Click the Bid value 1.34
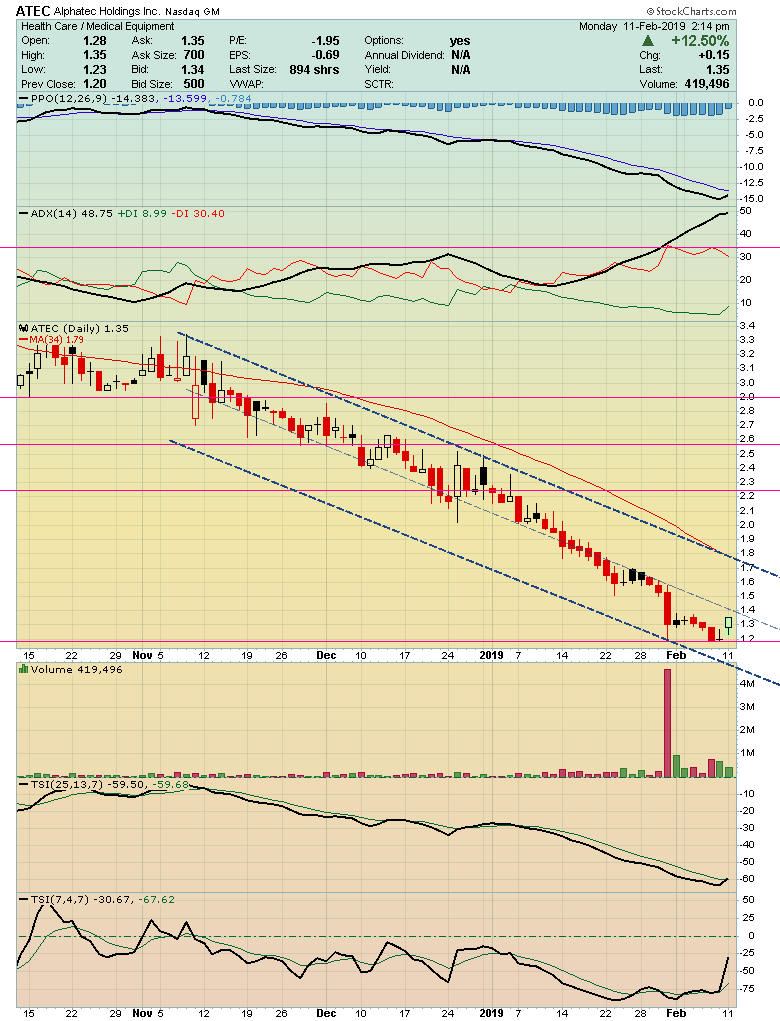The image size is (780, 1021). tap(193, 70)
